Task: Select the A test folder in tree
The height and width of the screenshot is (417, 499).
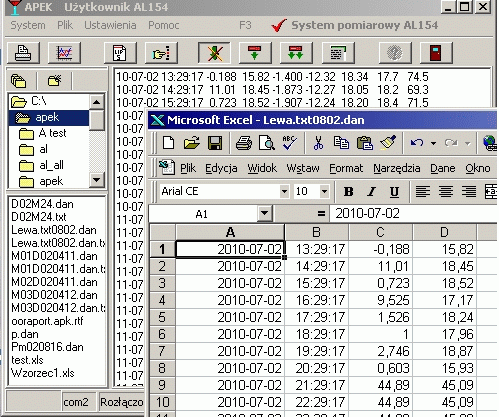Action: coord(49,133)
